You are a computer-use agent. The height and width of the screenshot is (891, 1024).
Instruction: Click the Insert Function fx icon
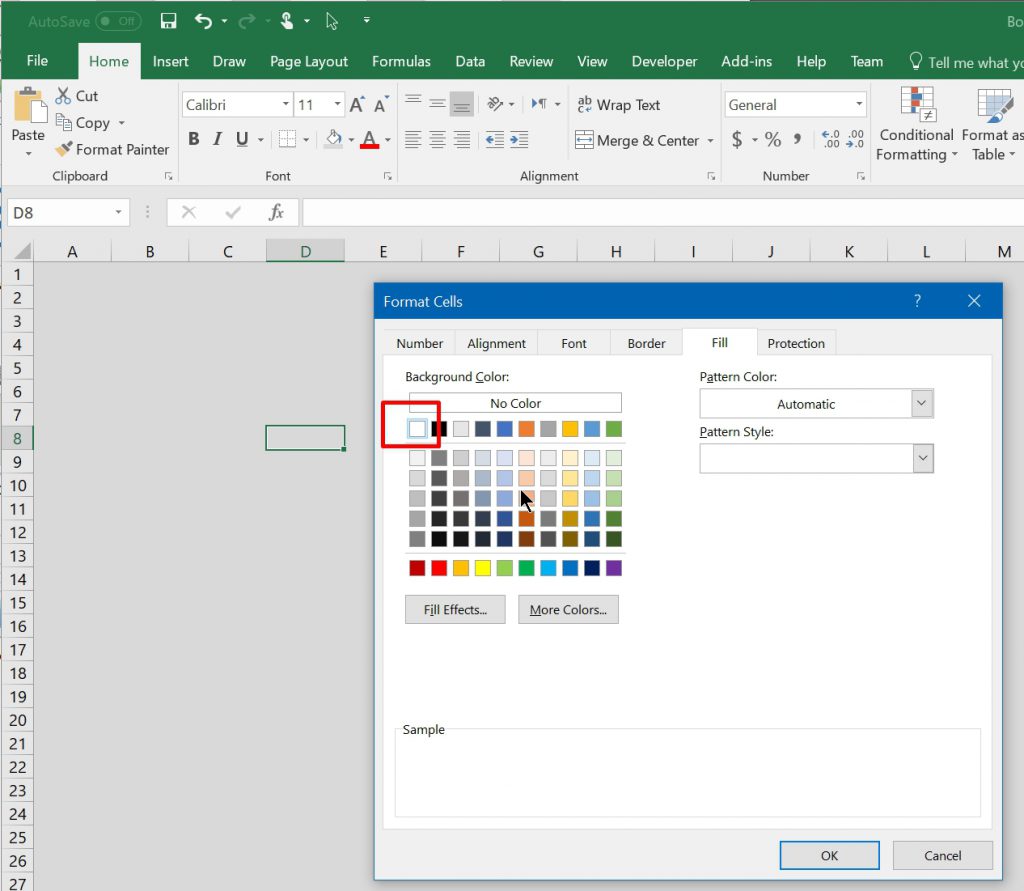(x=276, y=212)
